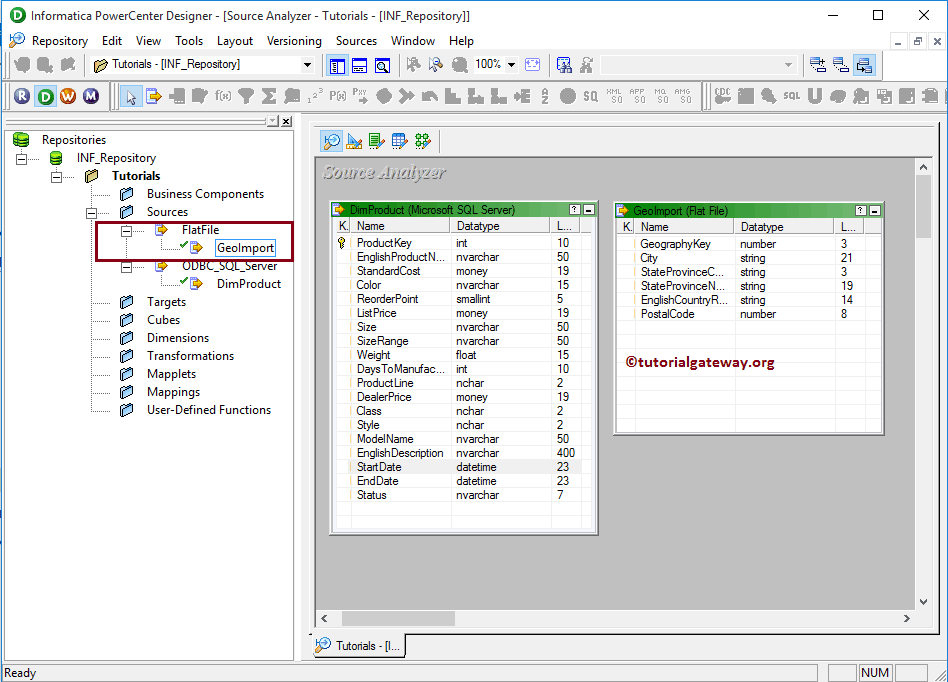This screenshot has height=682, width=948.
Task: Click the arrange-with-plus layout icon
Action: [817, 65]
